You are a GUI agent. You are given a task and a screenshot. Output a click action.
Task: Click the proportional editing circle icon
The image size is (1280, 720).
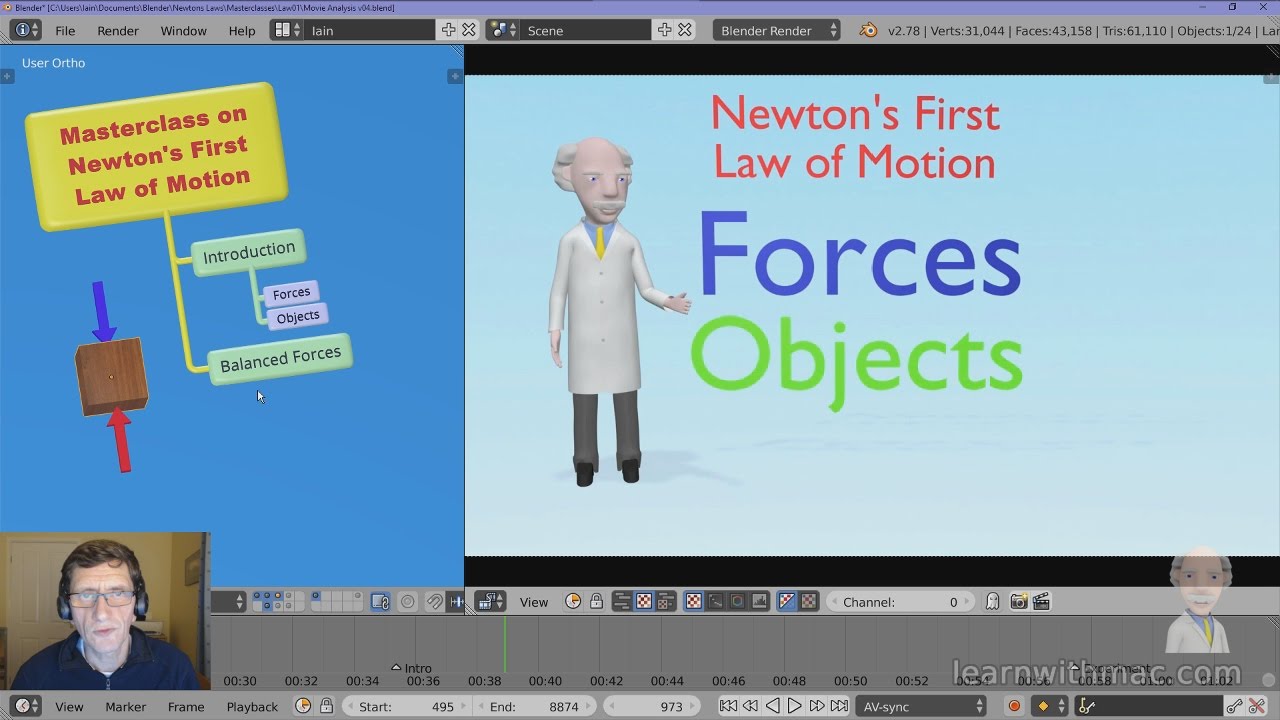coord(407,602)
